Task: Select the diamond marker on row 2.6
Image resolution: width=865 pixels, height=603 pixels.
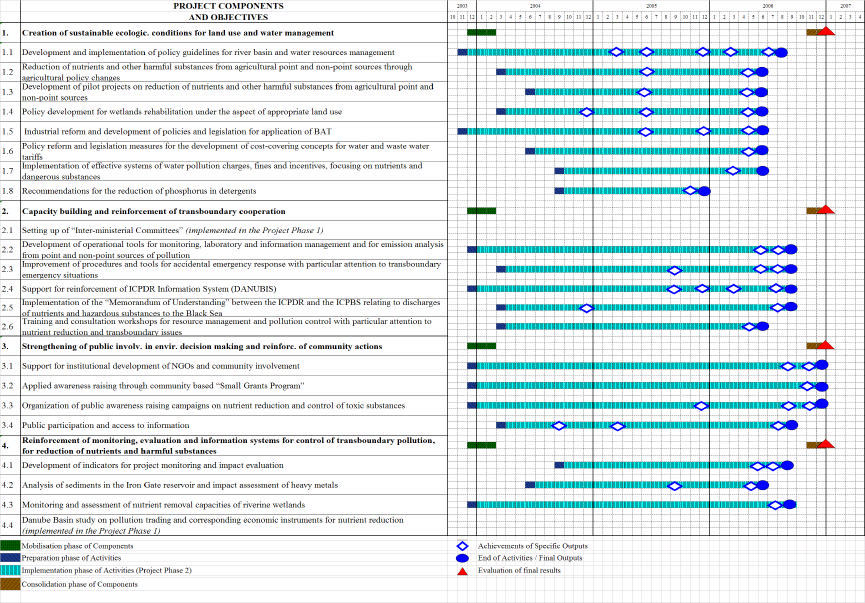Action: point(748,326)
